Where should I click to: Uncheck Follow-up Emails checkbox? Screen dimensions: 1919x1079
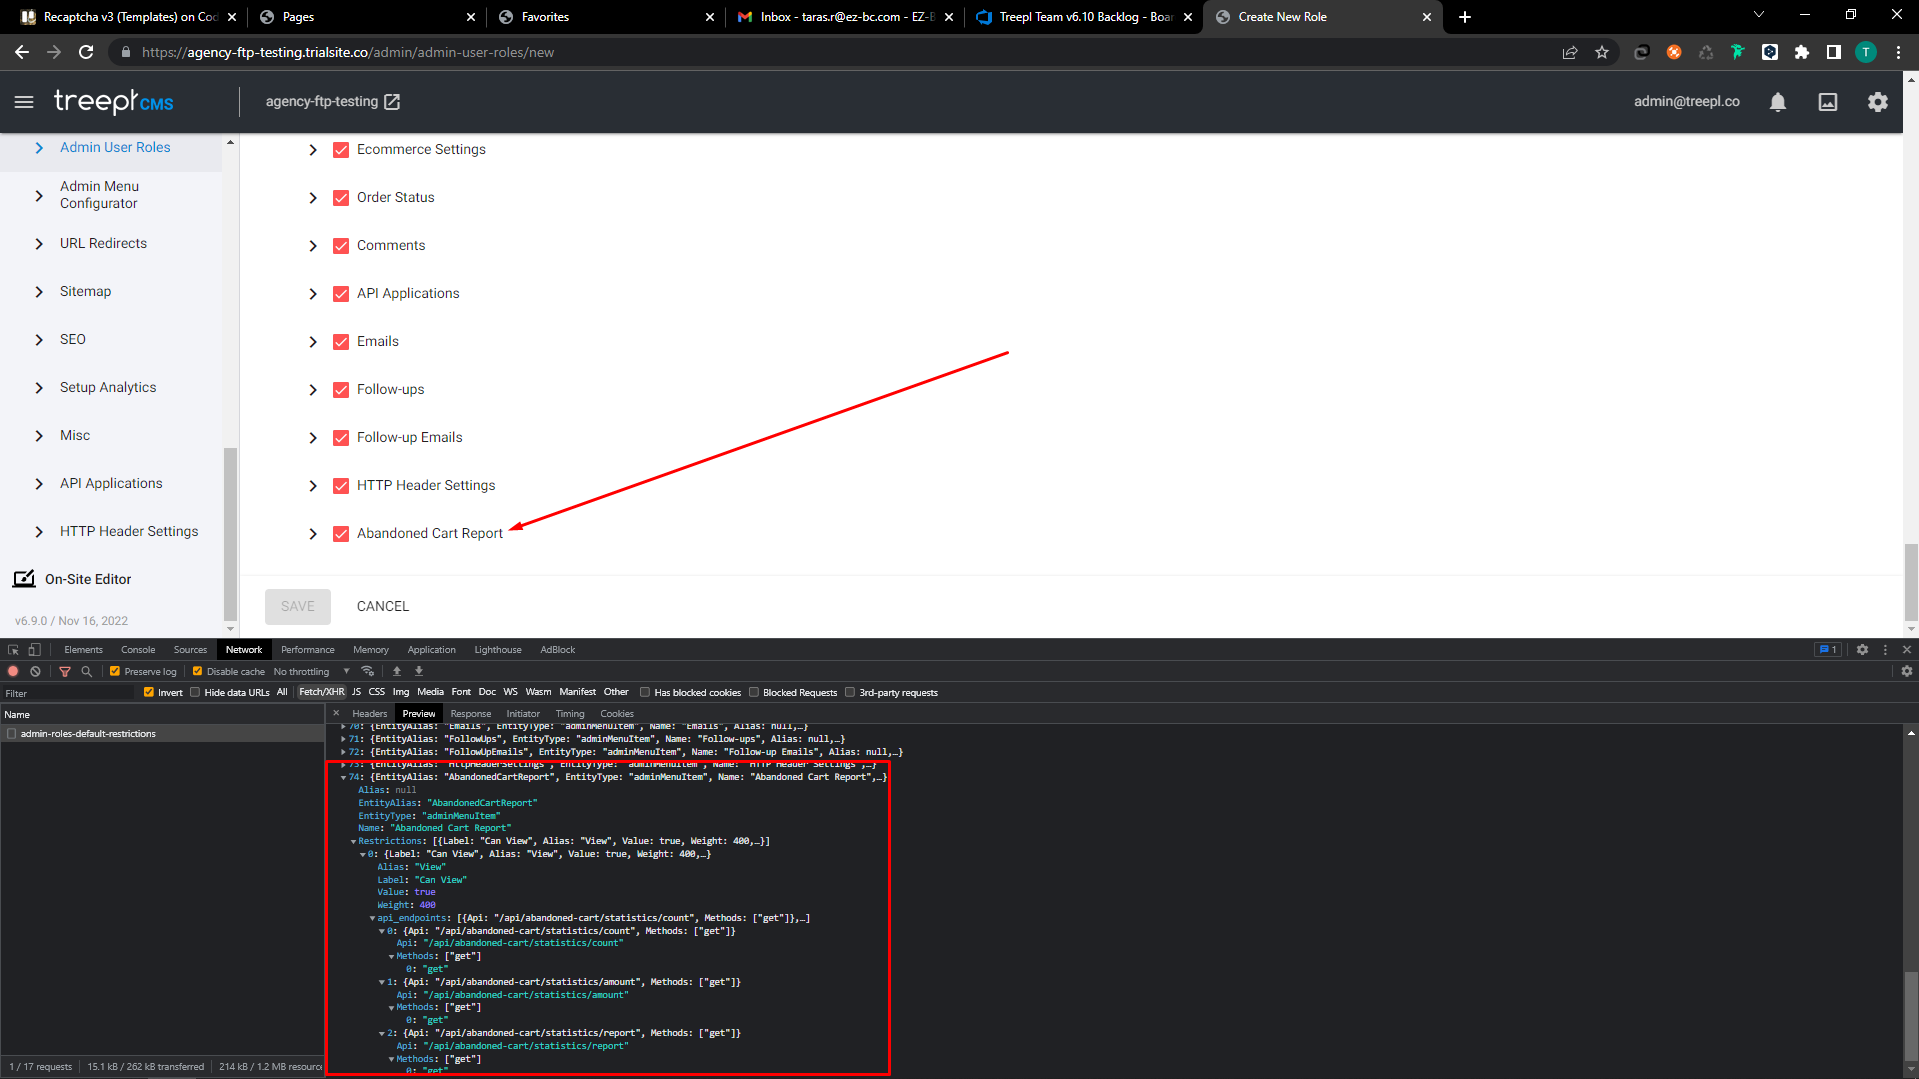pos(341,438)
